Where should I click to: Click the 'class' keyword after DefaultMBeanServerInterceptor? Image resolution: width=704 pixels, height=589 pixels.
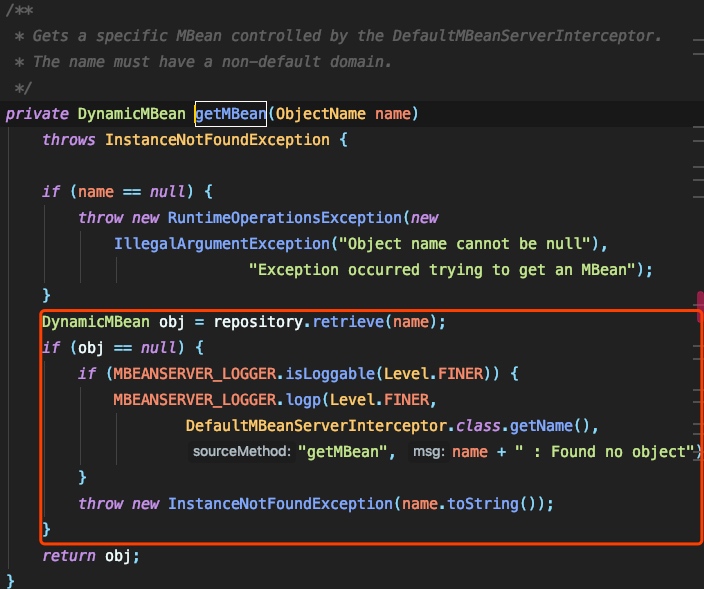(478, 426)
